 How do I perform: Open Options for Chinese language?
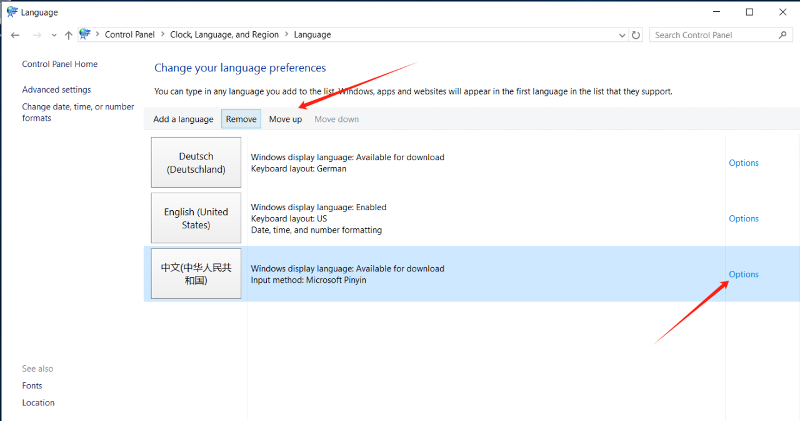(x=743, y=274)
